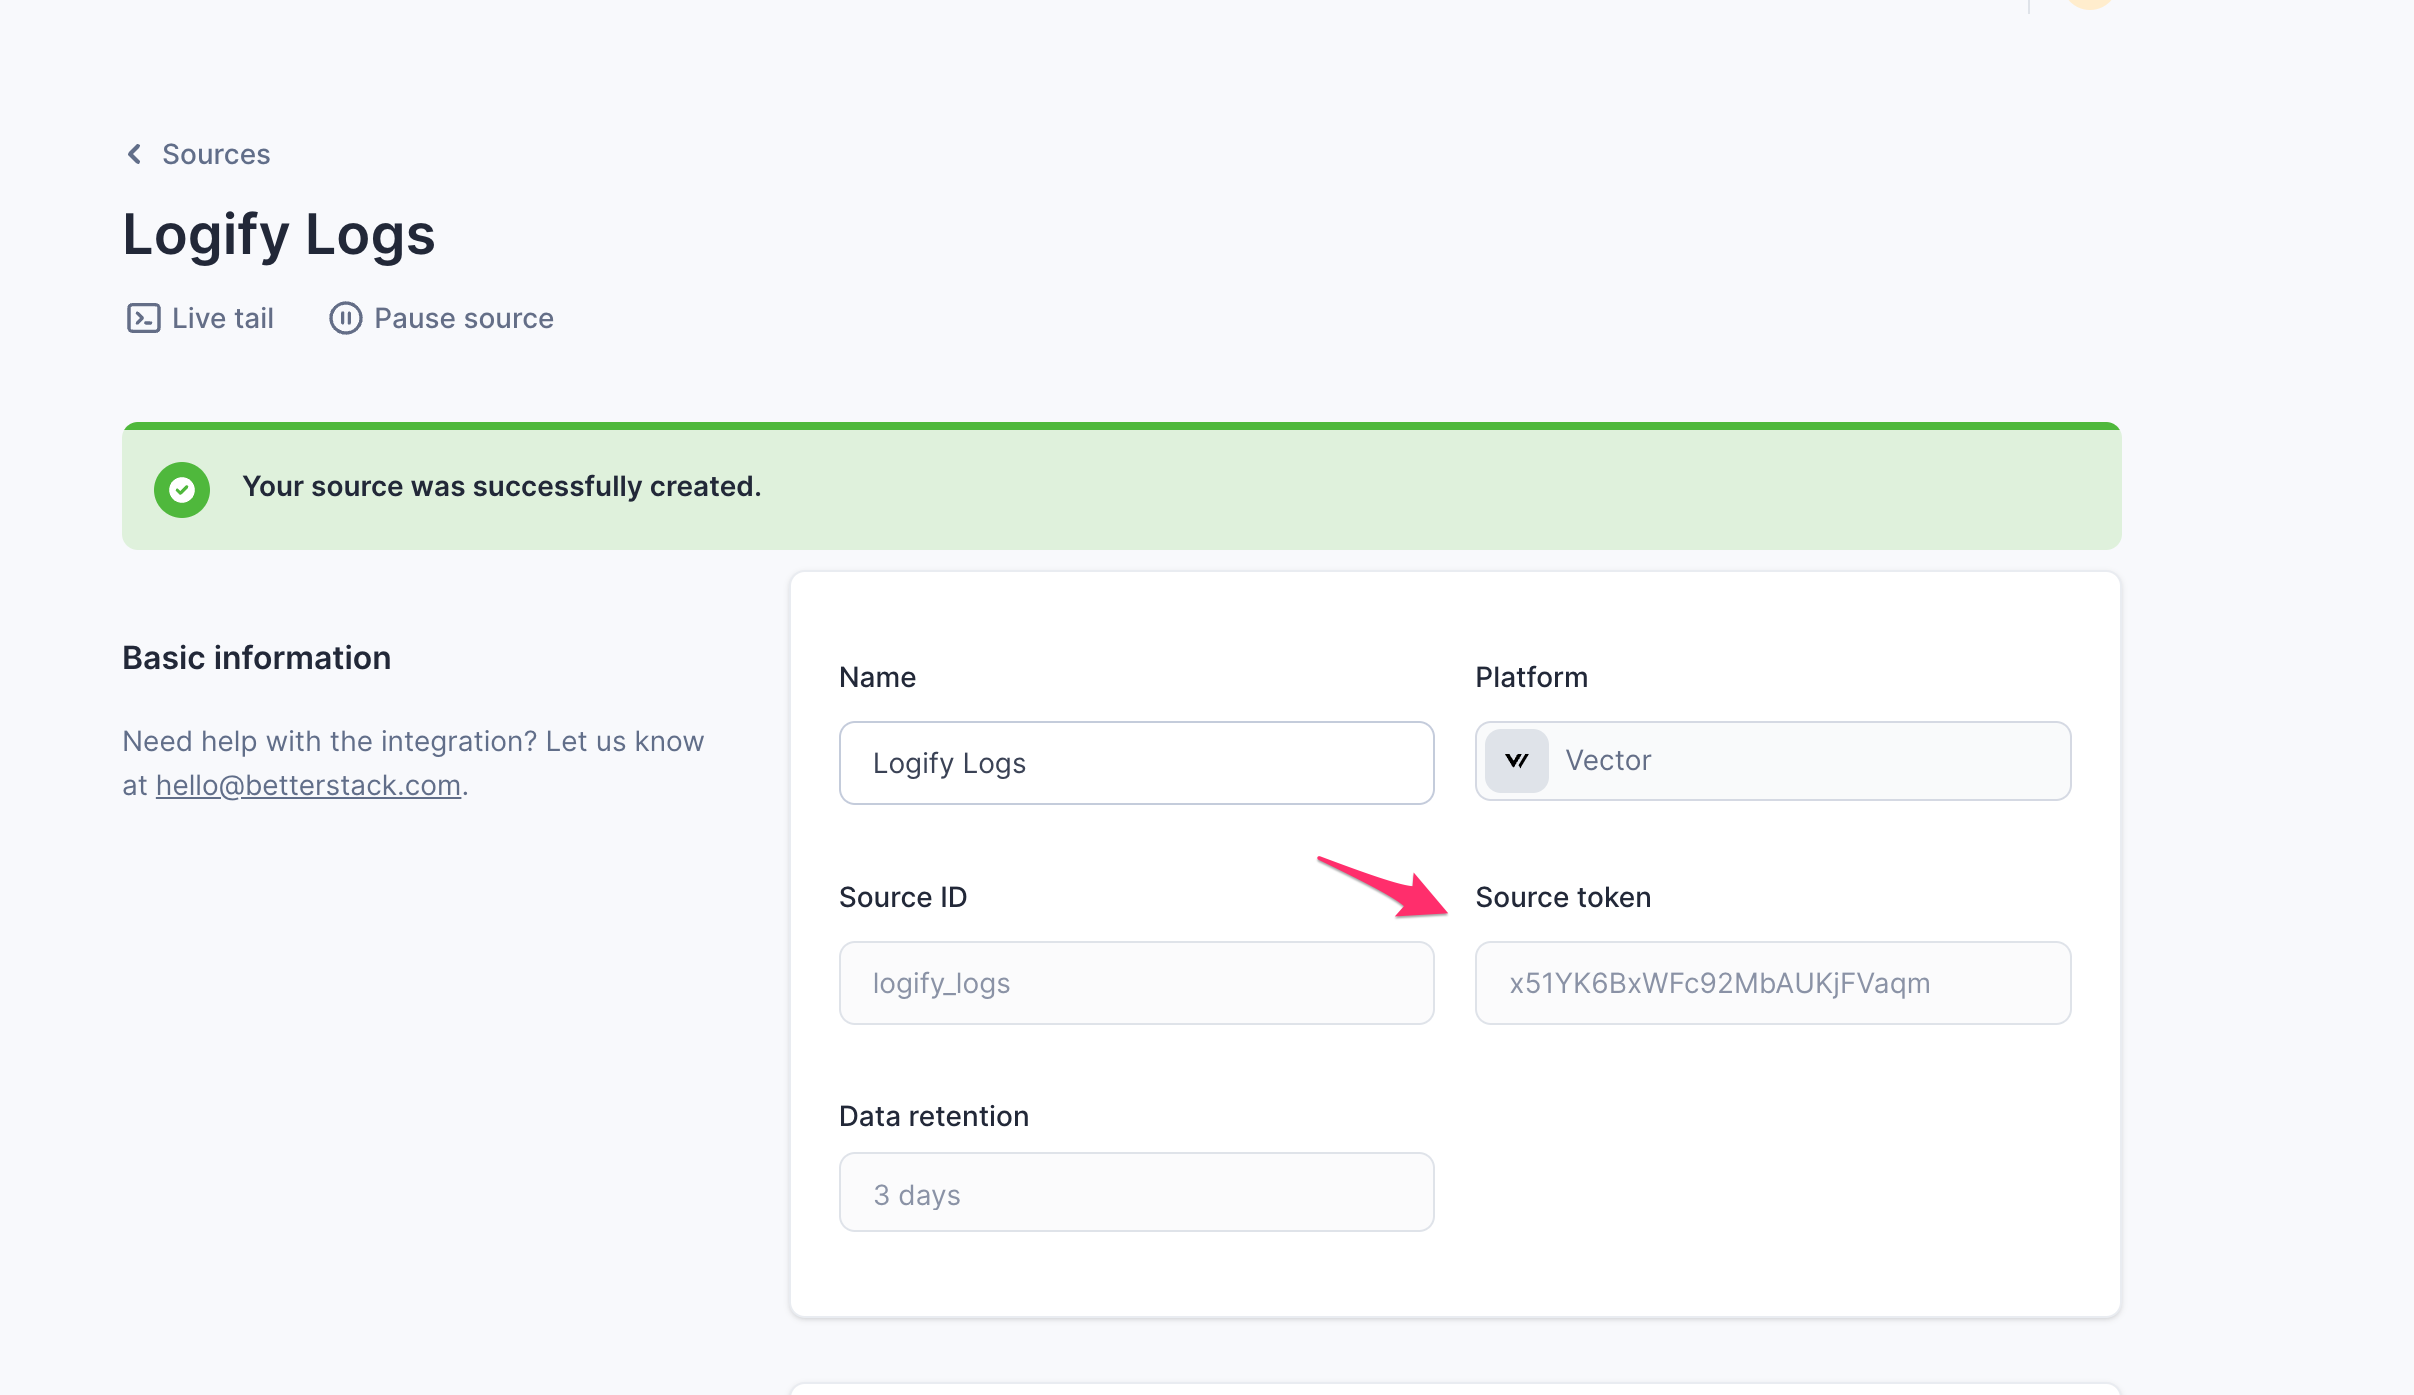
Task: Click the Data retention label
Action: point(934,1116)
